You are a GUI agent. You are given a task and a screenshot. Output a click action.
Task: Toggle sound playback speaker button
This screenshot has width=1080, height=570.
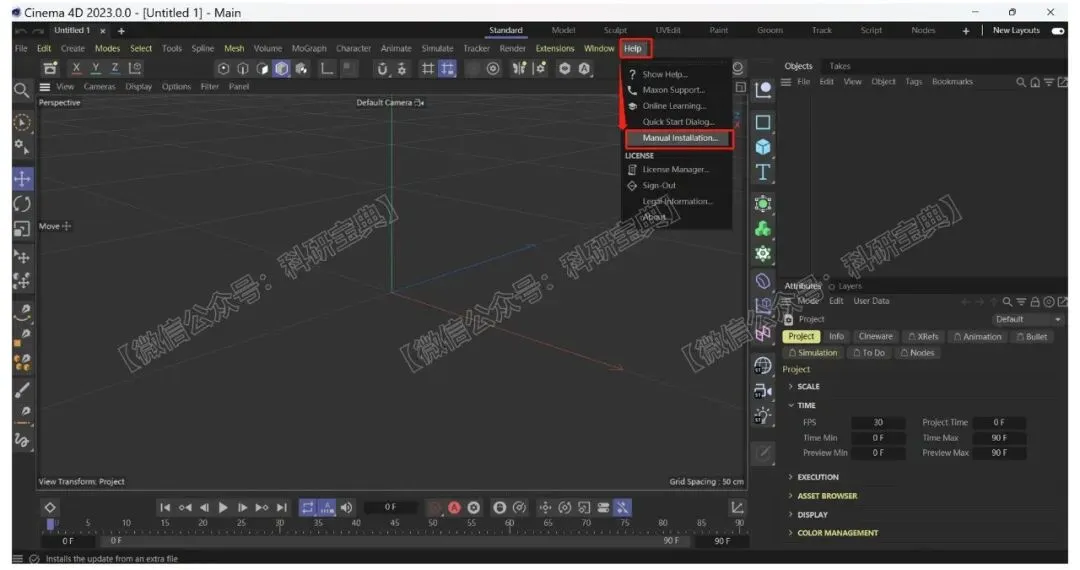click(x=346, y=507)
